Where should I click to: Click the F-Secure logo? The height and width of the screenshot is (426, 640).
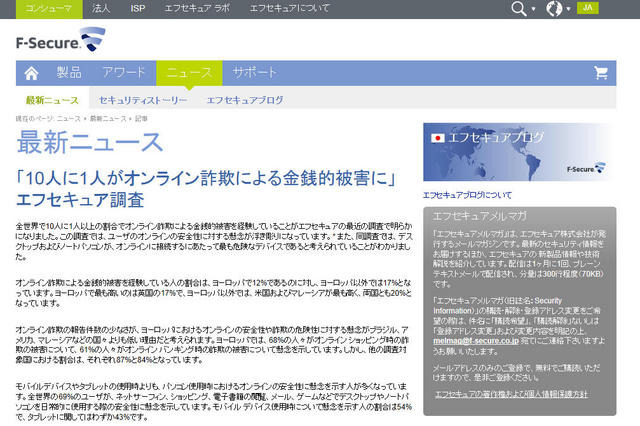60,40
